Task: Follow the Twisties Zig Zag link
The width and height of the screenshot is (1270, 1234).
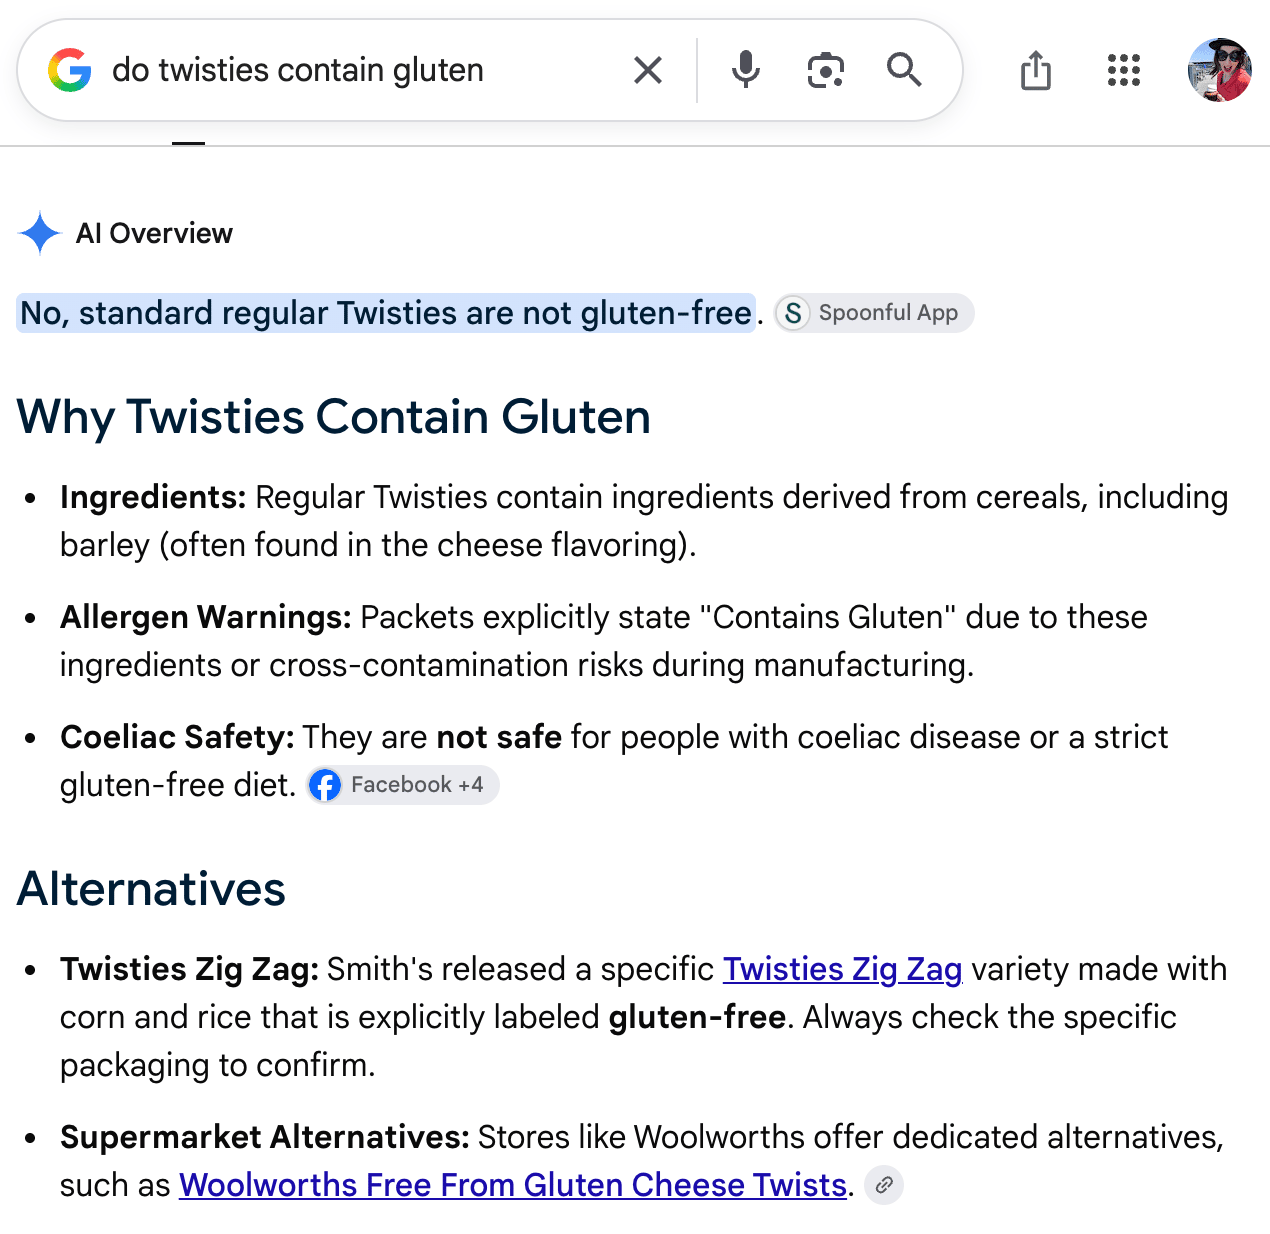Action: (x=842, y=969)
